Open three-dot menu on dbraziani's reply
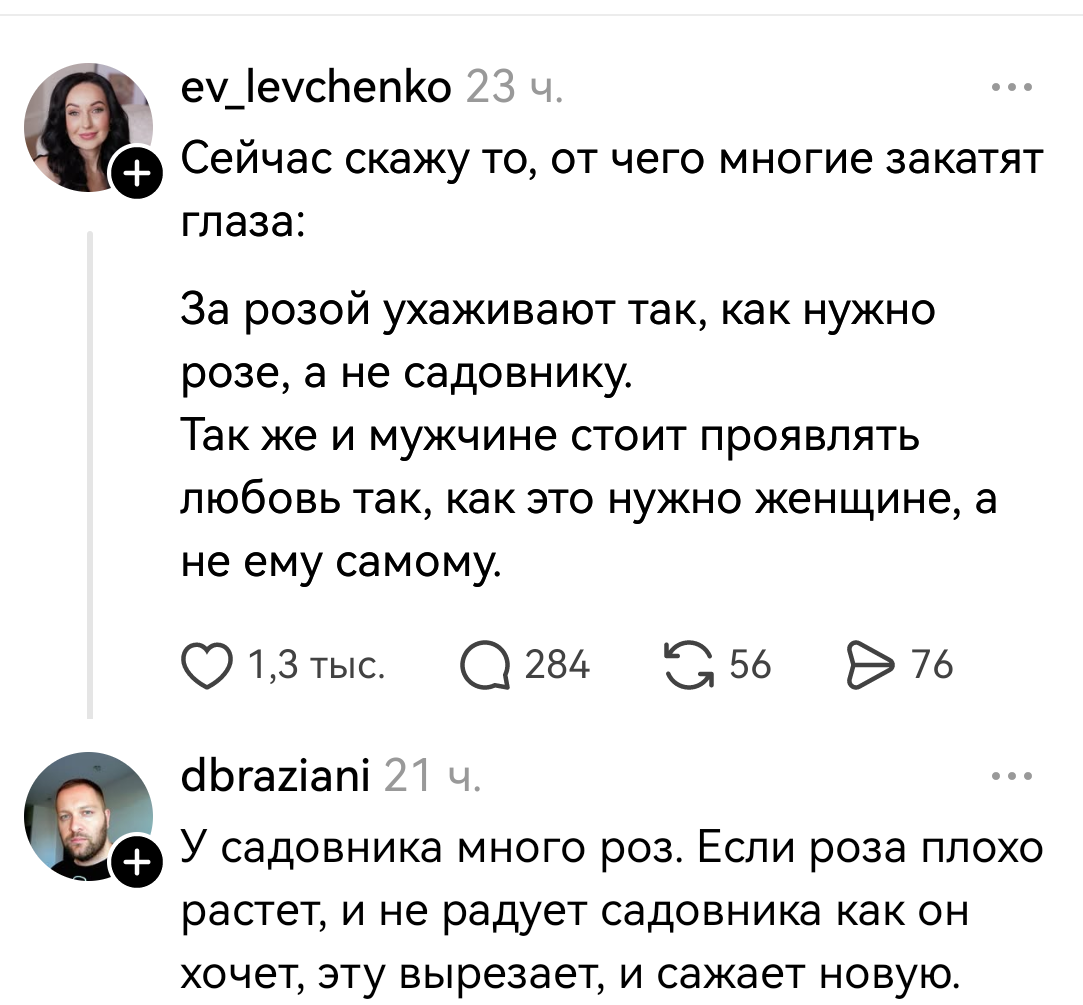Image resolution: width=1083 pixels, height=1005 pixels. (1013, 775)
